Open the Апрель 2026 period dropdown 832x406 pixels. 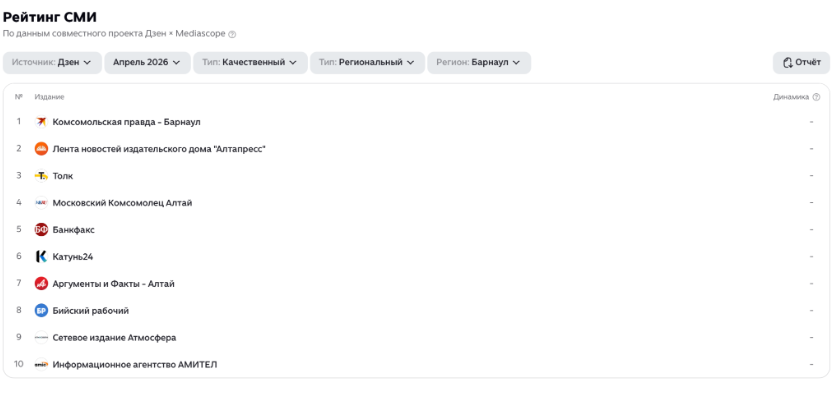[x=147, y=63]
